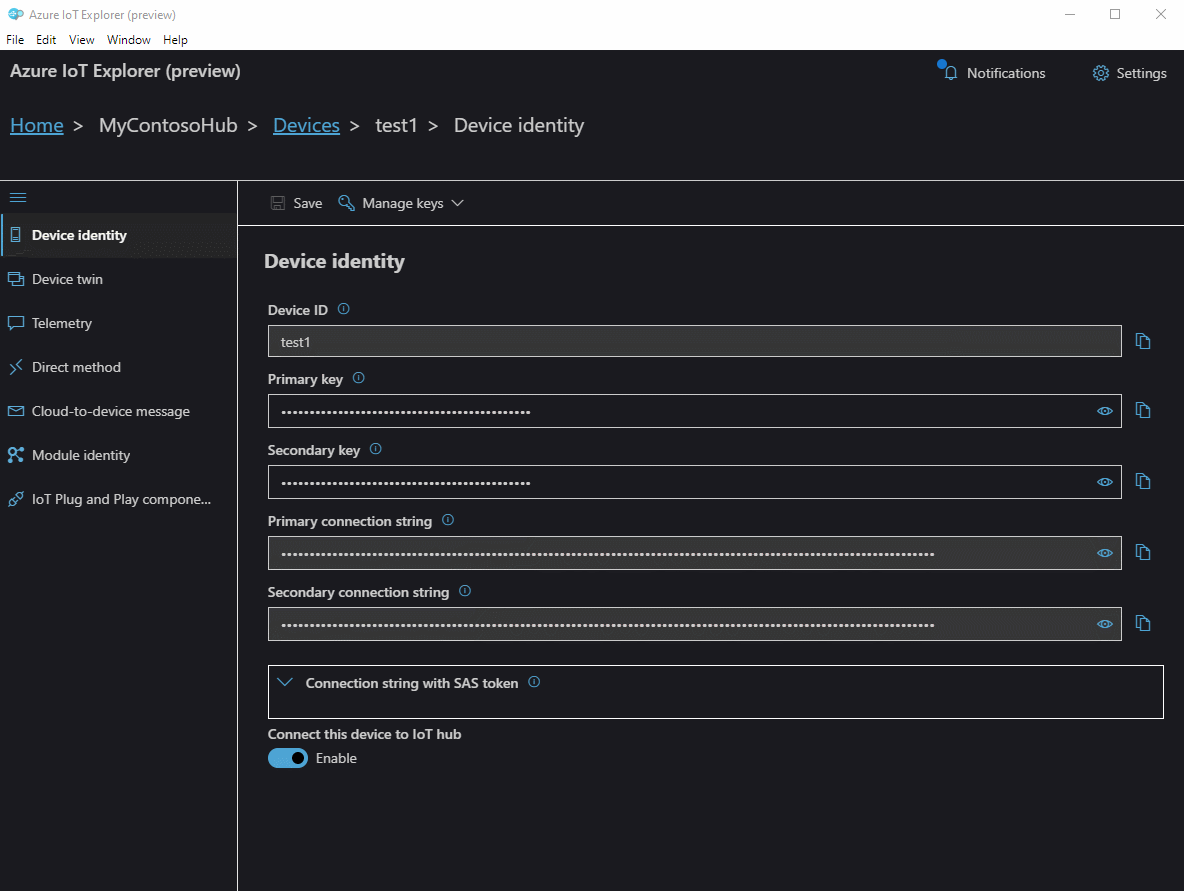Open info tooltip for Secondary key
Screen dimensions: 1184x891
pyautogui.click(x=375, y=449)
